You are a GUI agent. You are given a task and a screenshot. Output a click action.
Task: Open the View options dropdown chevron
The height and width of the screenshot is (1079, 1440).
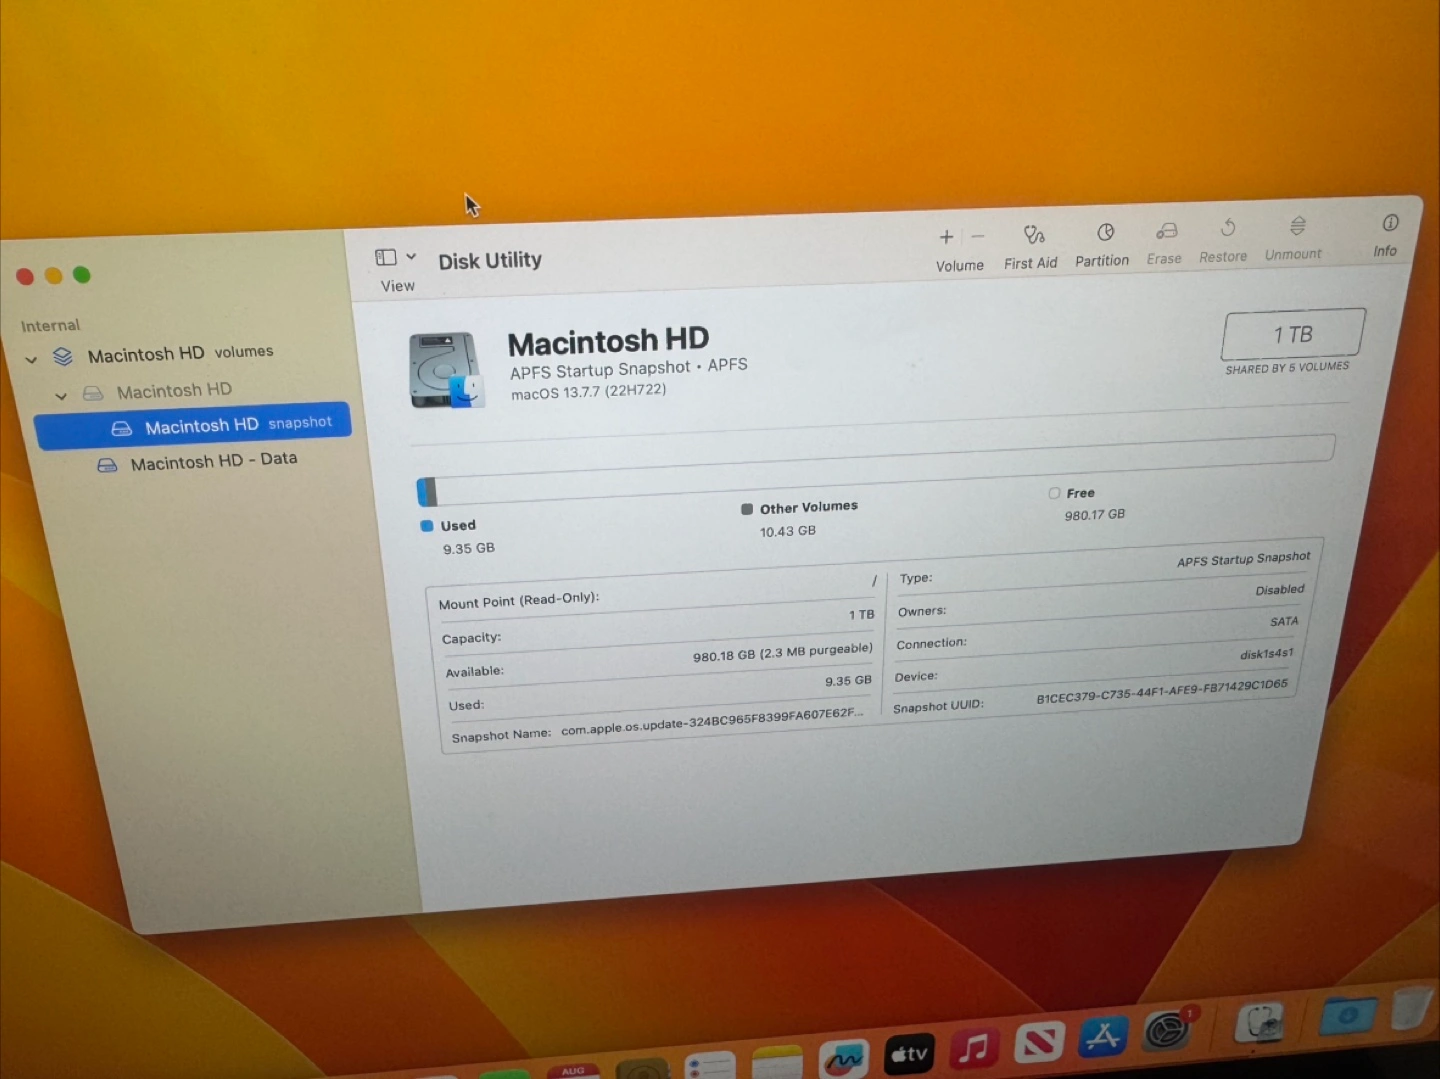coord(411,257)
